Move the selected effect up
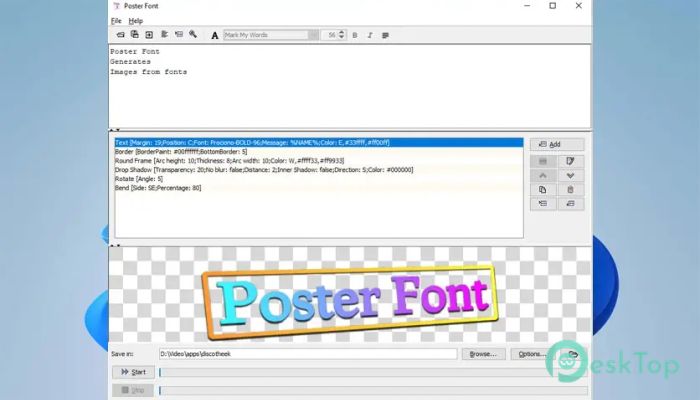This screenshot has width=700, height=400. [x=543, y=175]
